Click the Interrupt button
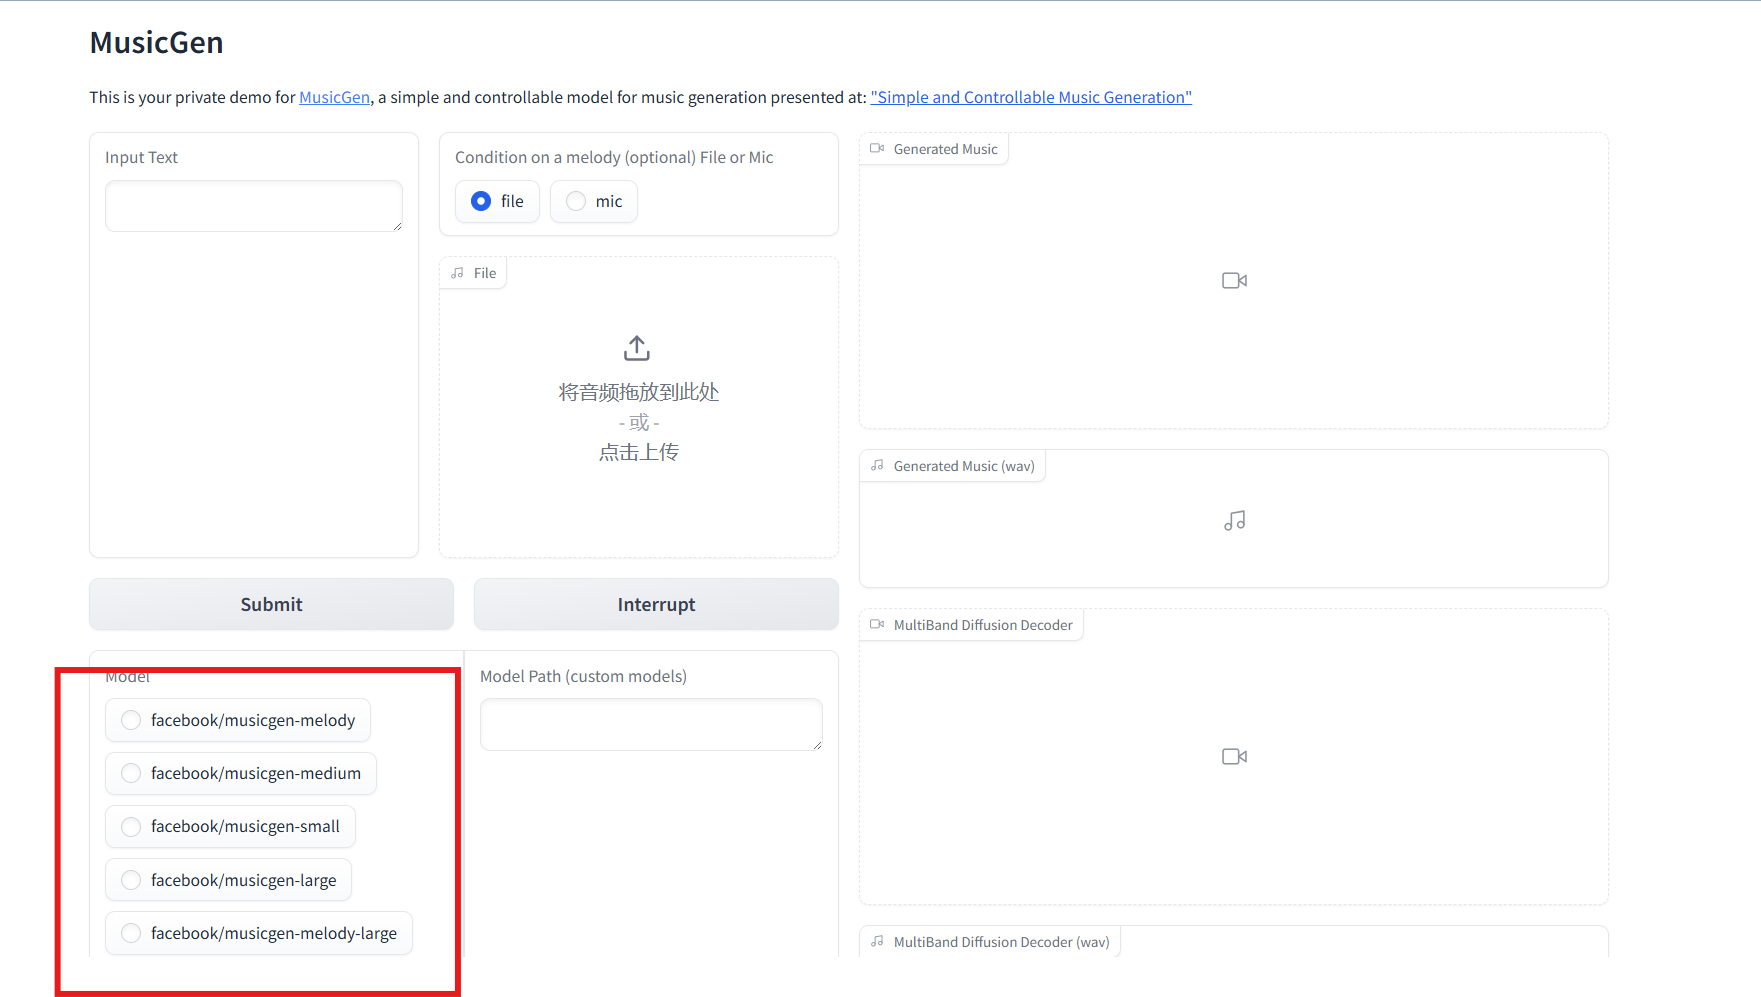Image resolution: width=1761 pixels, height=997 pixels. 656,604
